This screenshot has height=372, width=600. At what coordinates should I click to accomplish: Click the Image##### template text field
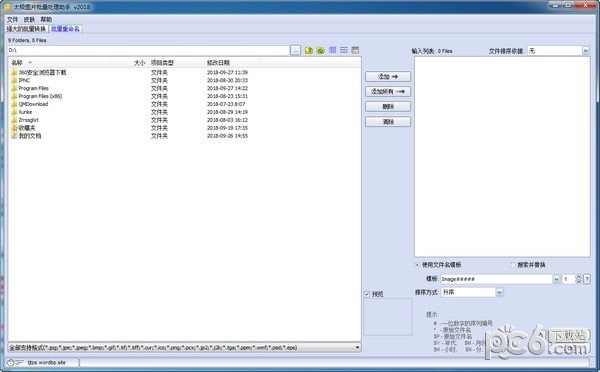click(x=496, y=279)
